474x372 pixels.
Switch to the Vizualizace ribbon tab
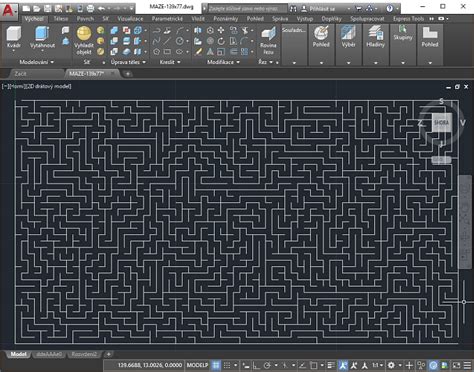point(130,19)
